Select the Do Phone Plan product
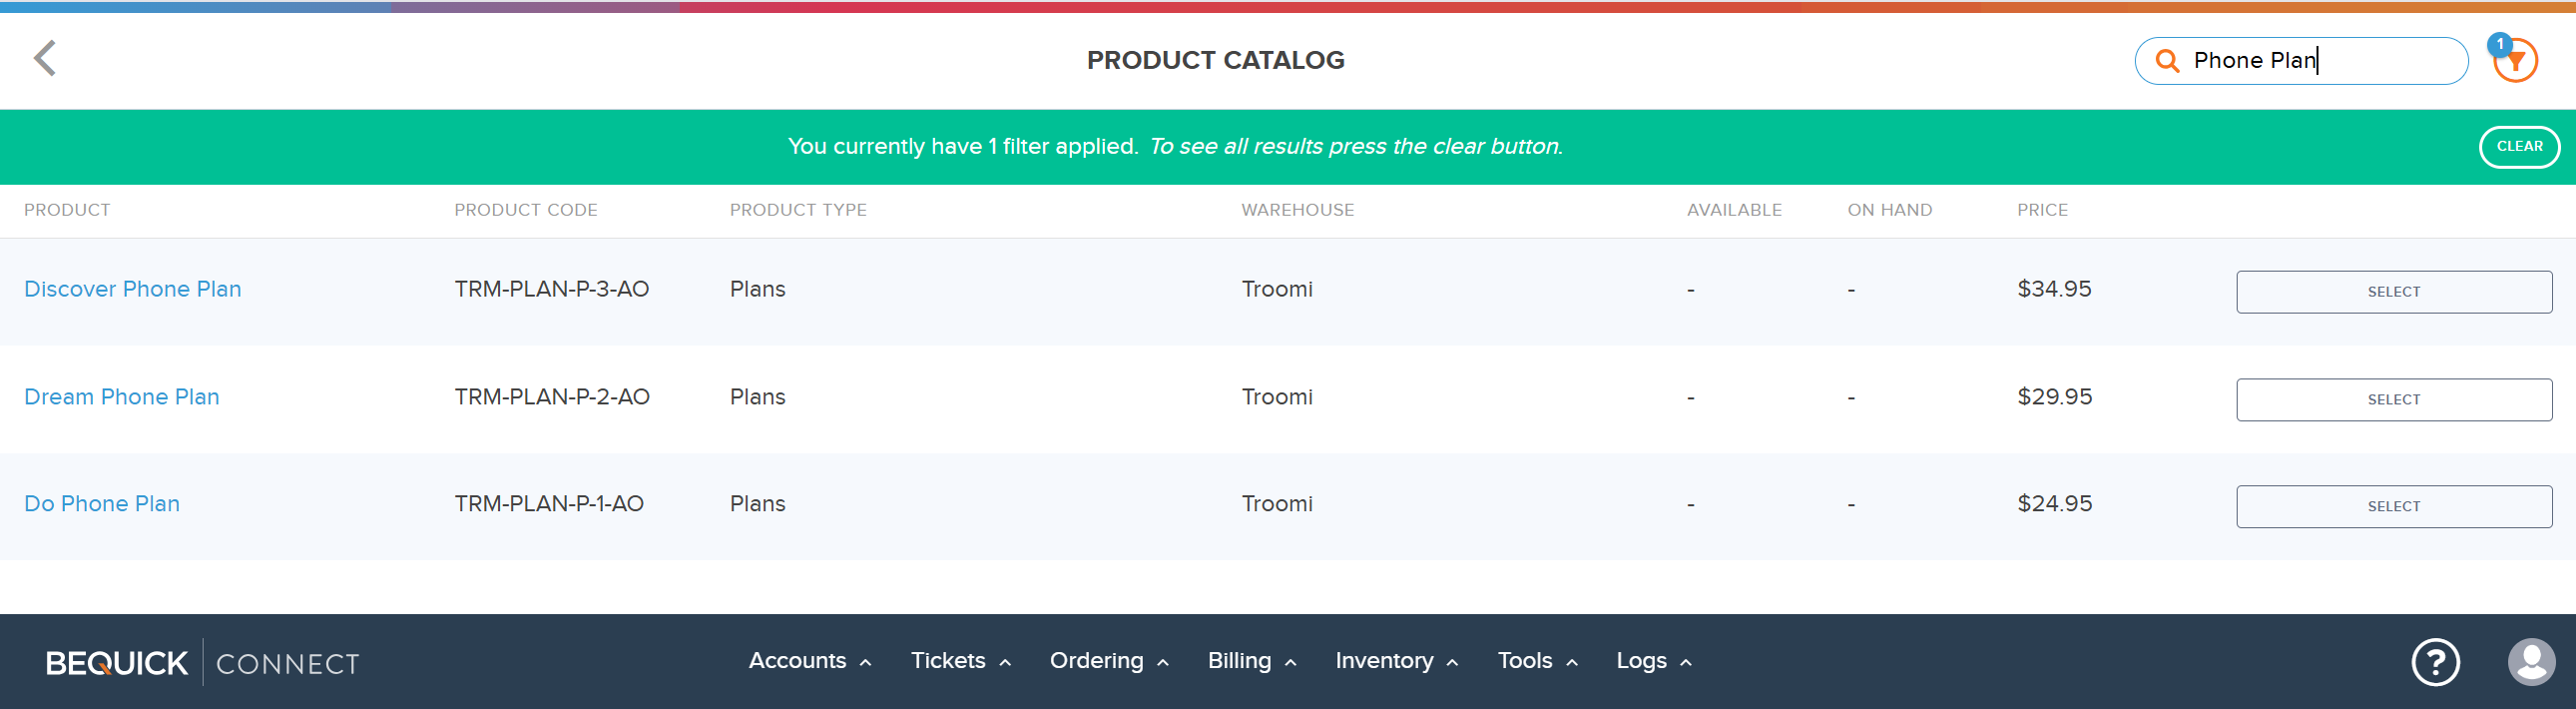The image size is (2576, 709). [x=2393, y=507]
